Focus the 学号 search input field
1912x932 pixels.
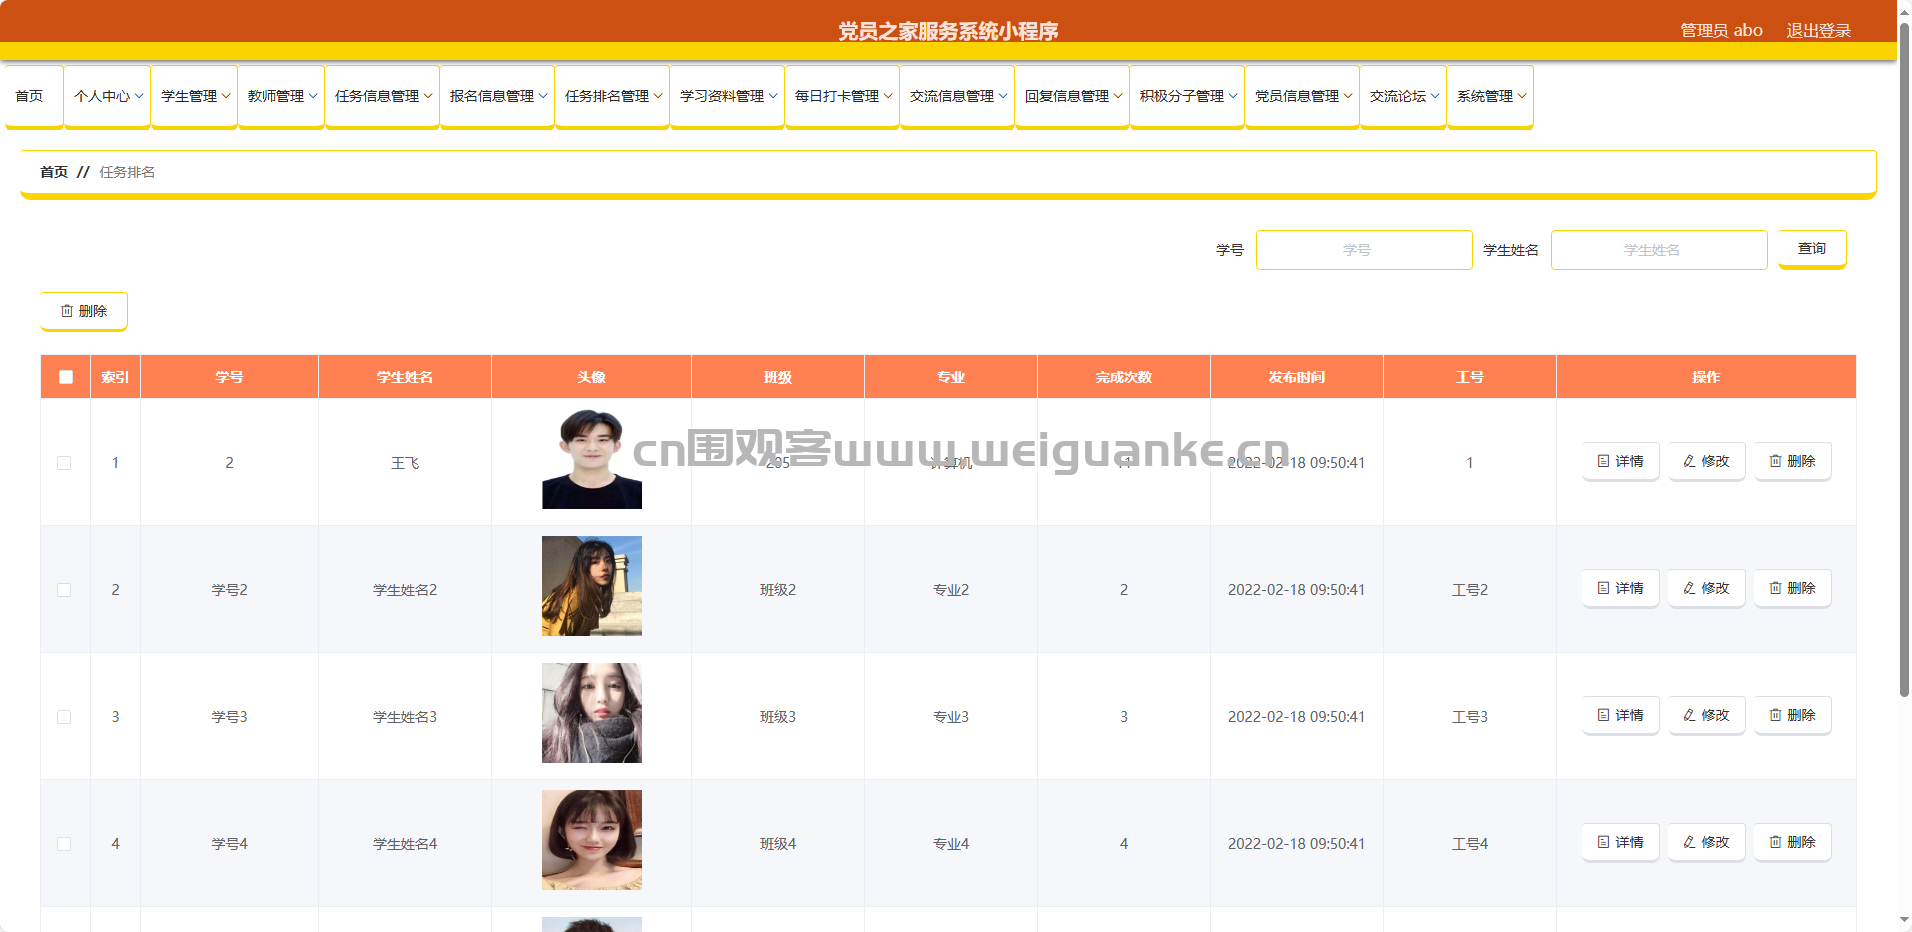point(1364,250)
